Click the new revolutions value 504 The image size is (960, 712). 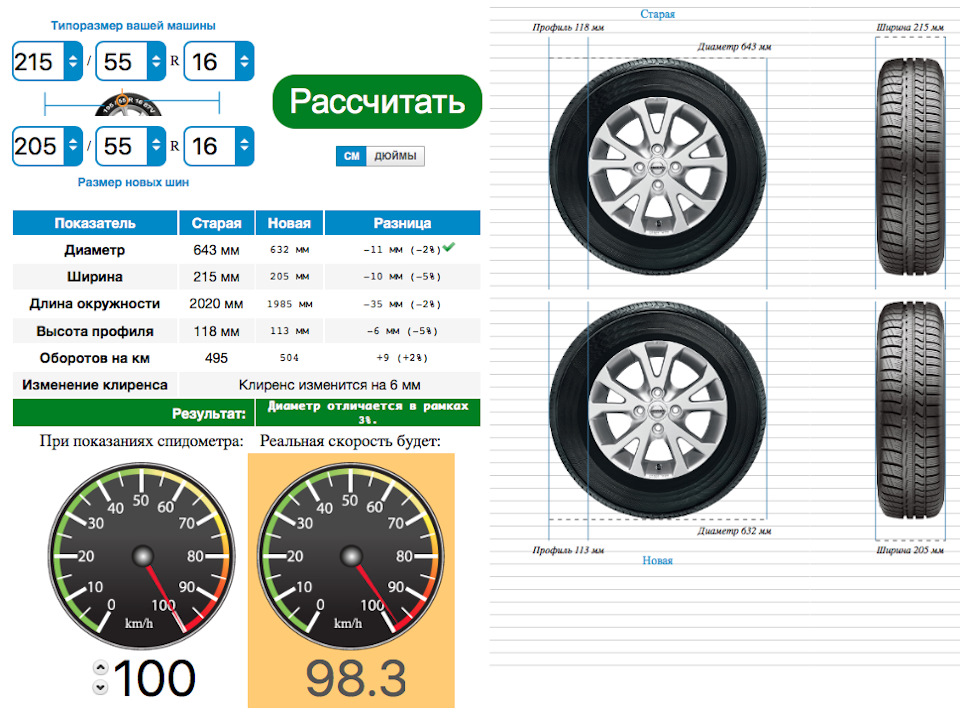click(289, 358)
